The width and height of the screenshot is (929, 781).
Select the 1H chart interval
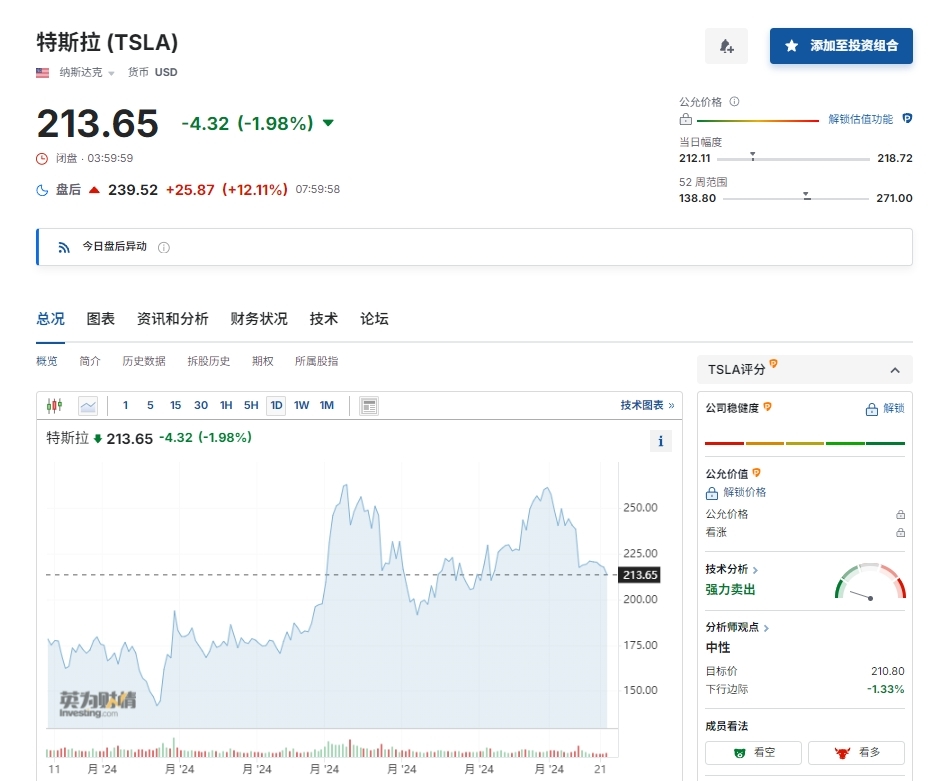tap(226, 405)
